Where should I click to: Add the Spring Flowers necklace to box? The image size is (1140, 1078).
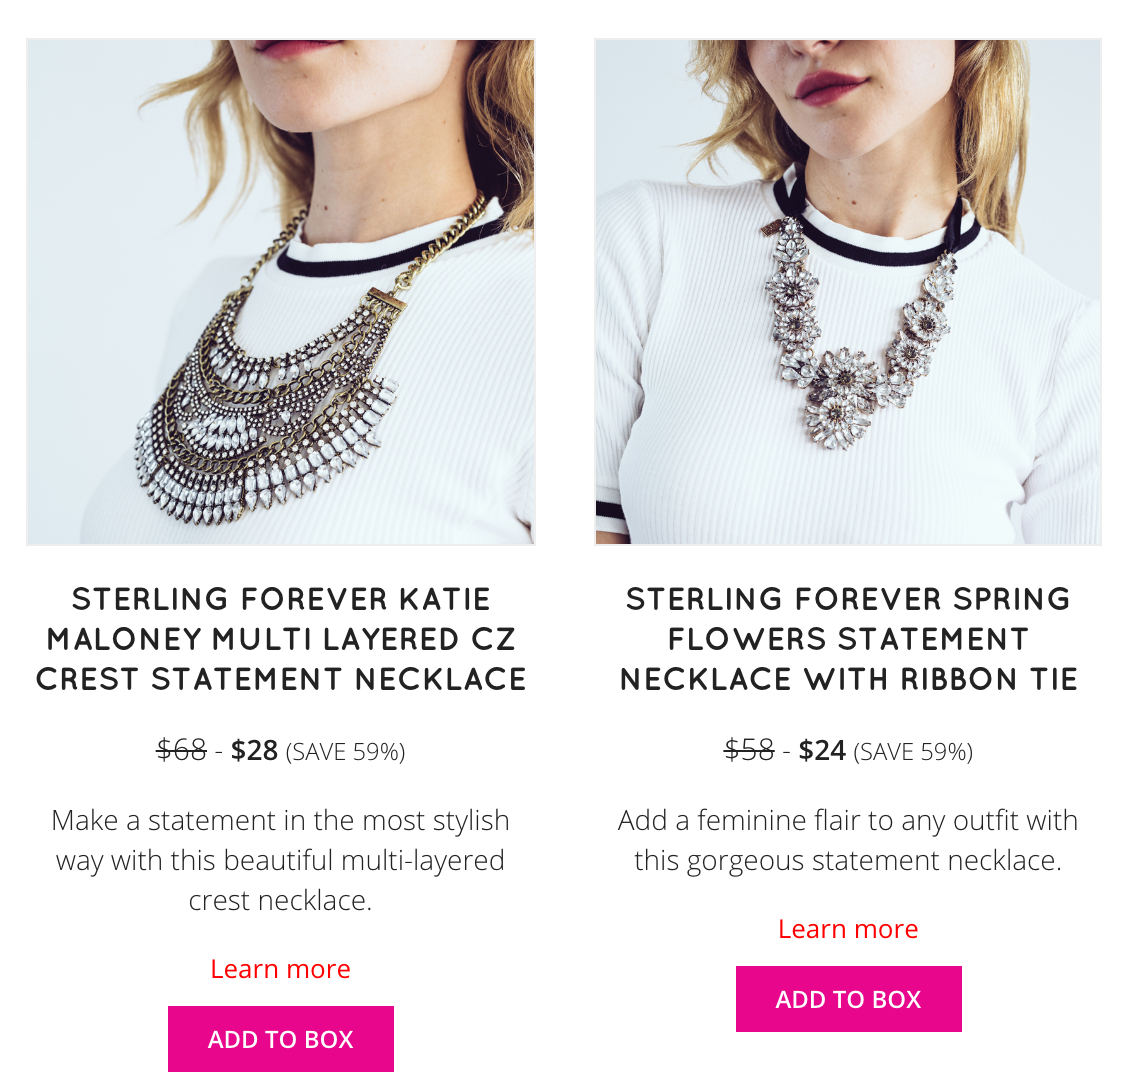click(x=848, y=999)
